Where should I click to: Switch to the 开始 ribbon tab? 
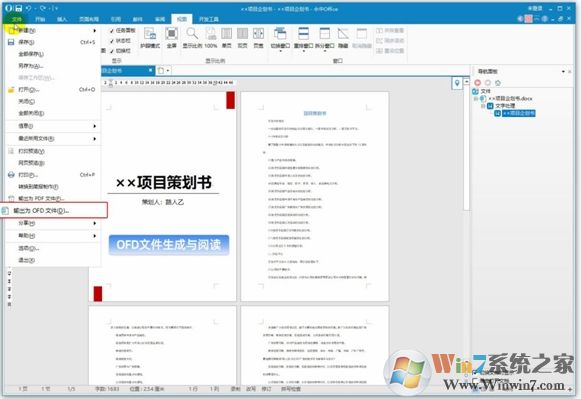[40, 19]
